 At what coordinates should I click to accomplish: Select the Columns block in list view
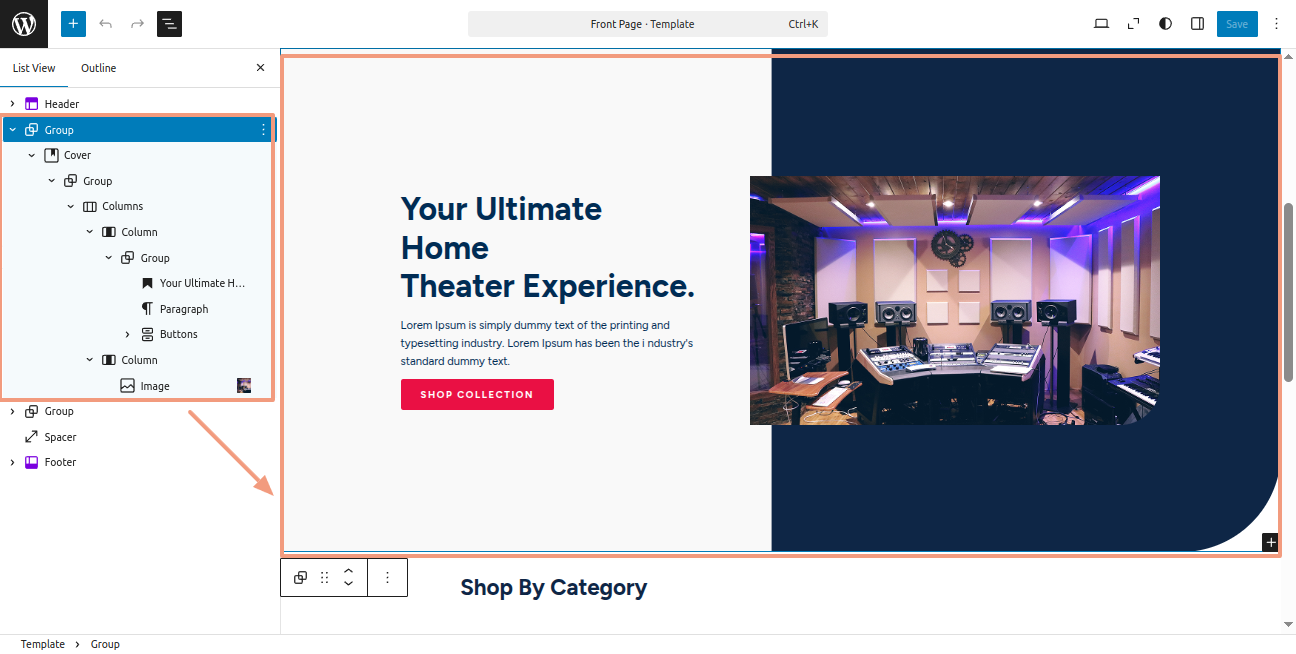click(x=122, y=206)
